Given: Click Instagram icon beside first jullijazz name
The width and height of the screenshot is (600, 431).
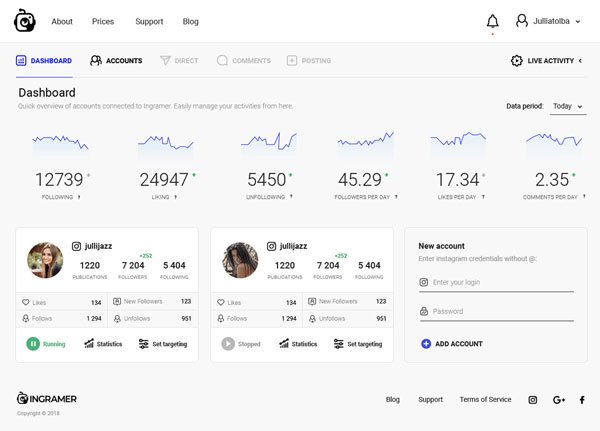Looking at the screenshot, I should 77,246.
